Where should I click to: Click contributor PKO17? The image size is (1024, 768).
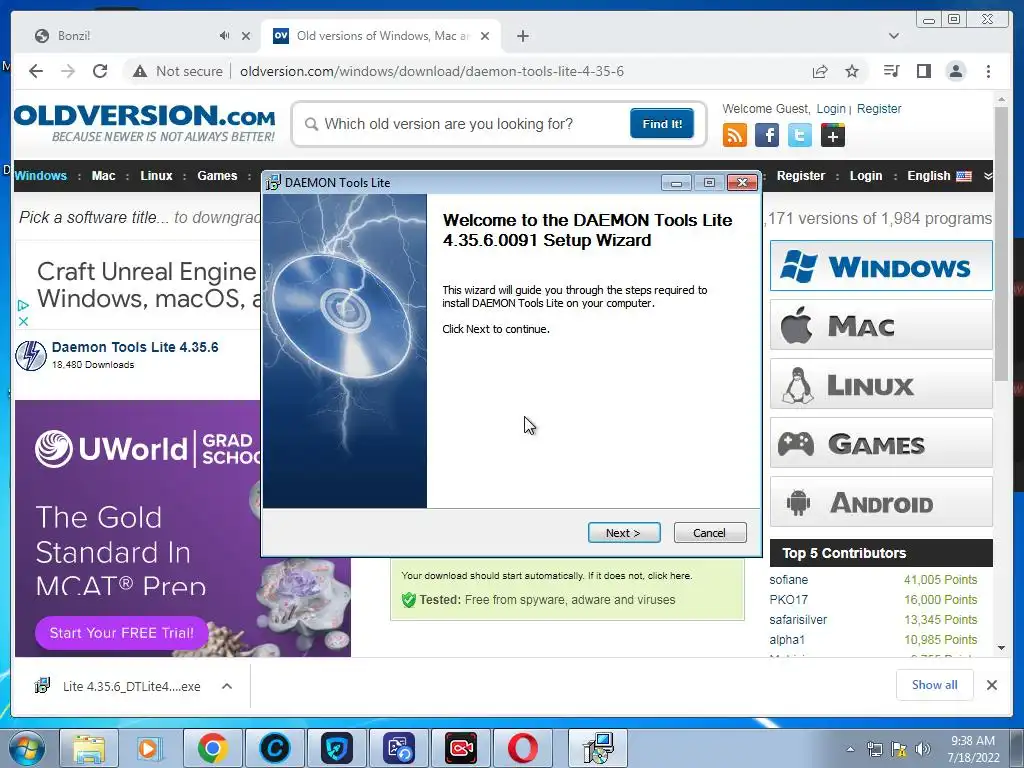pos(788,600)
